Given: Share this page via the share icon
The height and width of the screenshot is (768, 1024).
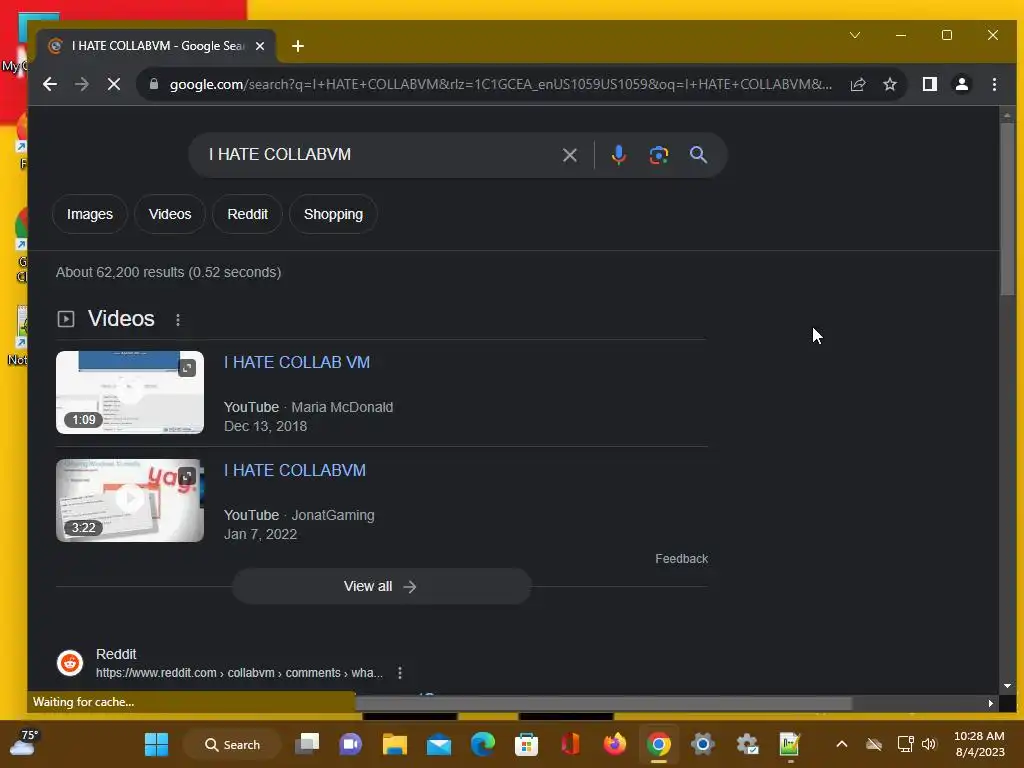Looking at the screenshot, I should (858, 84).
